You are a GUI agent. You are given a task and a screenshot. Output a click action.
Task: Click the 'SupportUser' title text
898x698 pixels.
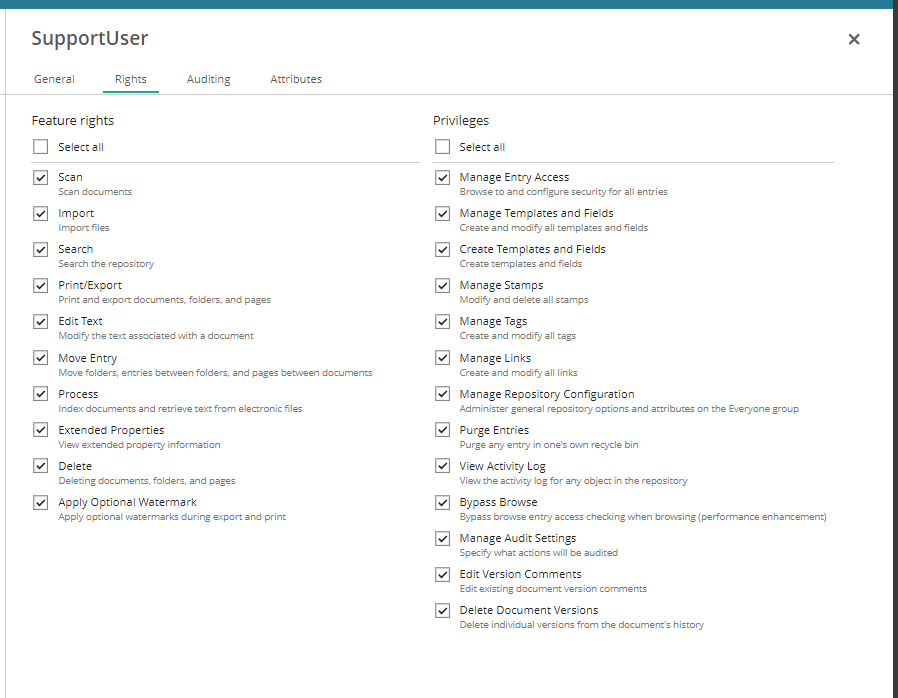pyautogui.click(x=90, y=38)
